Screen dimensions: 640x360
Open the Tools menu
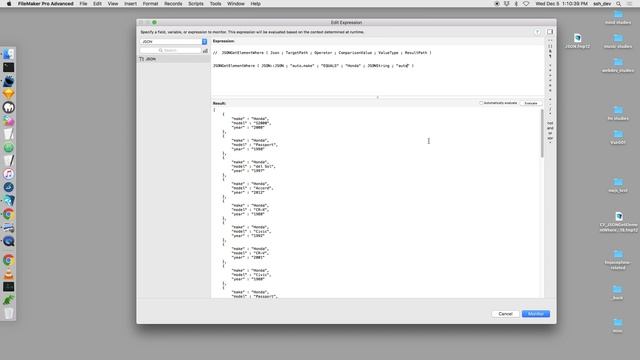coord(215,4)
